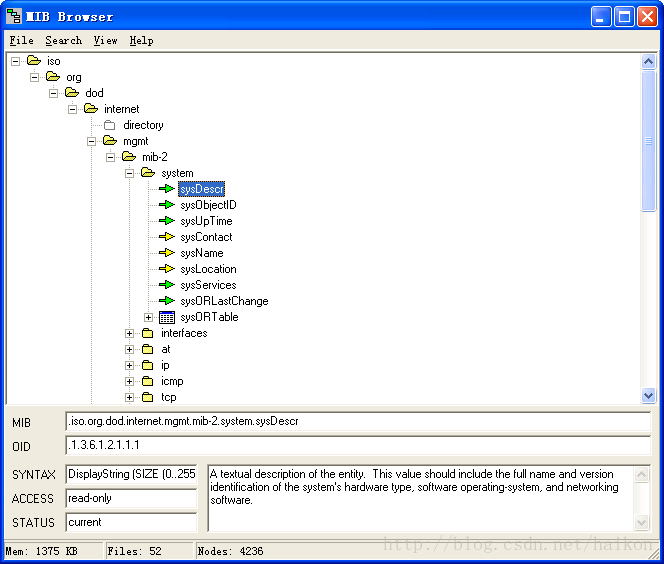This screenshot has height=564, width=664.
Task: Click the green arrow beside sysDescr
Action: [x=167, y=189]
